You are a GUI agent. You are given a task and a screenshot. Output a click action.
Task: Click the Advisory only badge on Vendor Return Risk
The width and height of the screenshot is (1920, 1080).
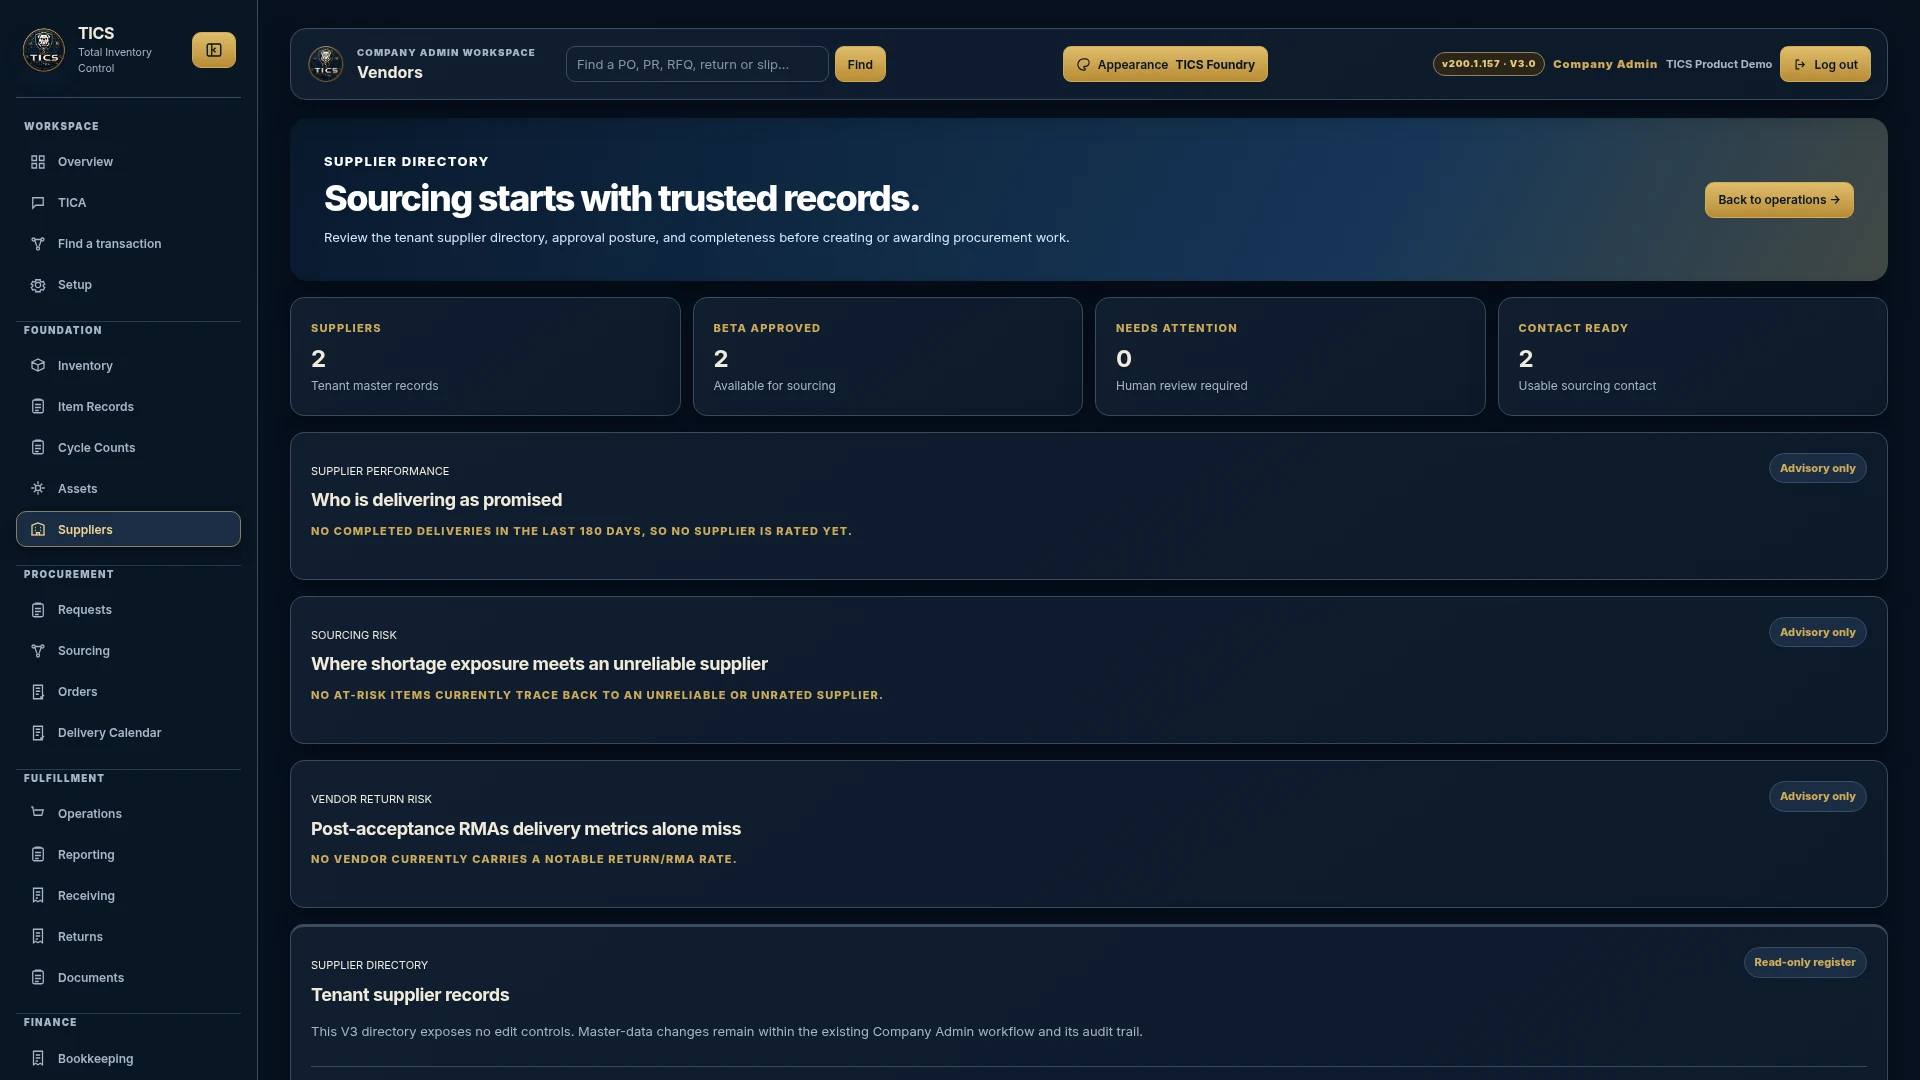point(1817,796)
